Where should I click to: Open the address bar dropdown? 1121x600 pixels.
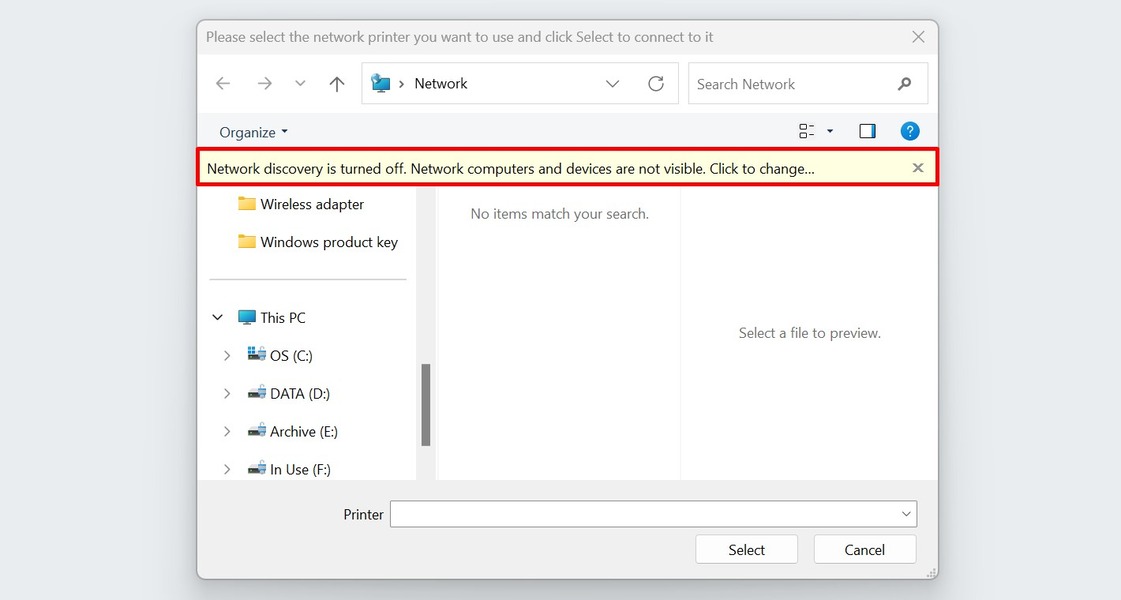612,83
